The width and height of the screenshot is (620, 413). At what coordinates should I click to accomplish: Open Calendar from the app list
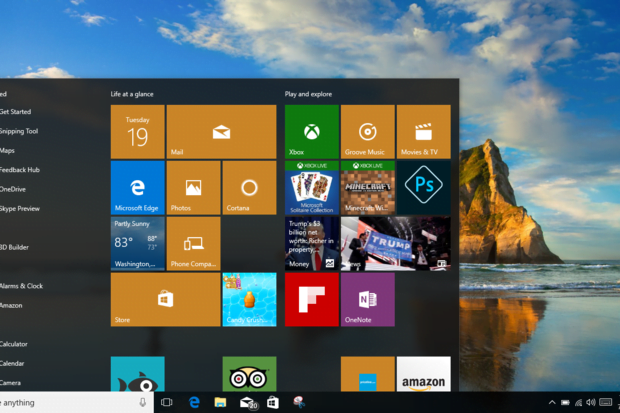click(12, 363)
